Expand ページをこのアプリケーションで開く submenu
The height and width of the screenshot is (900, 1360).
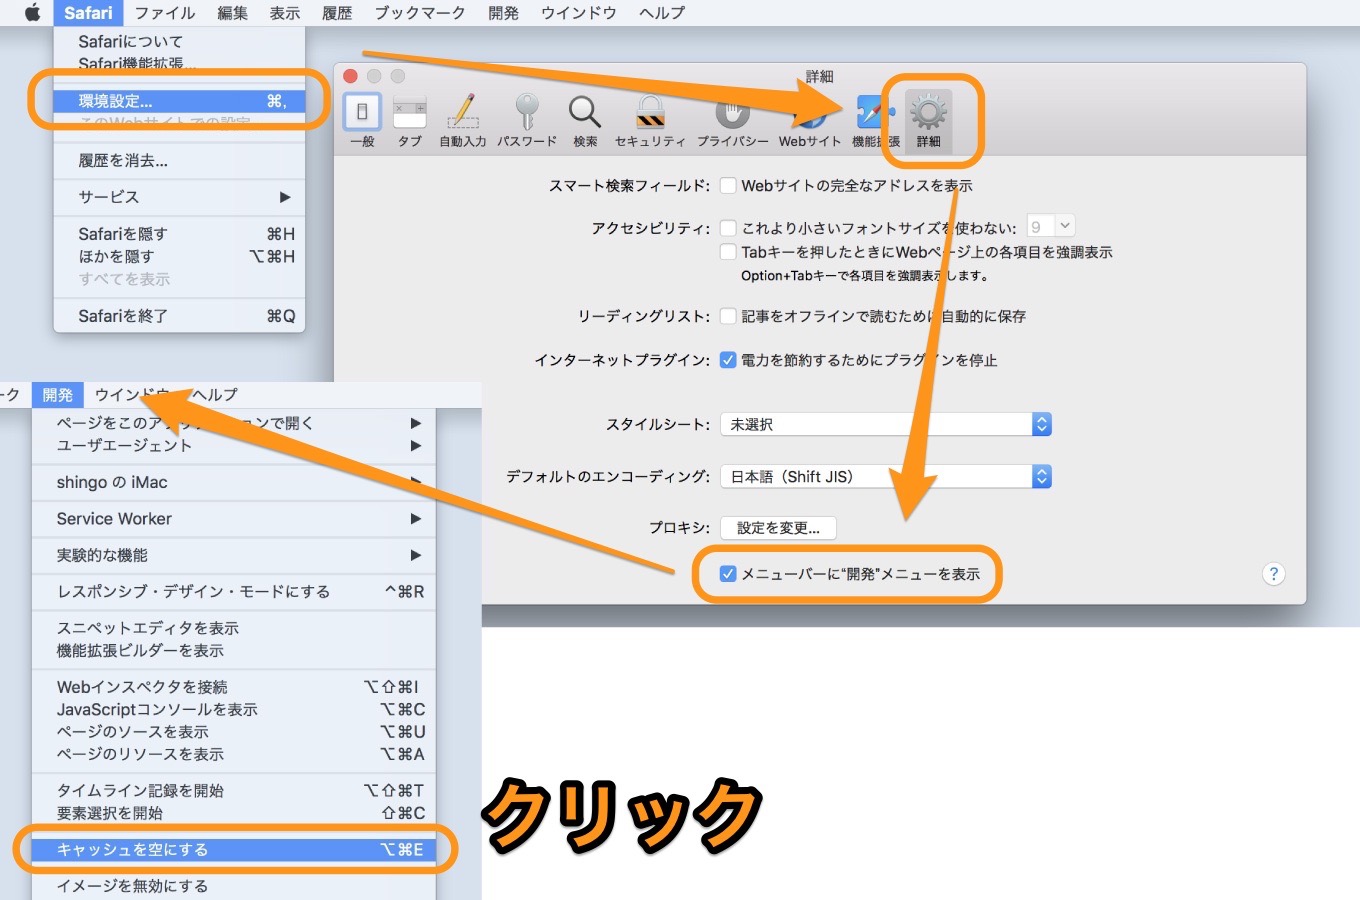click(x=234, y=423)
